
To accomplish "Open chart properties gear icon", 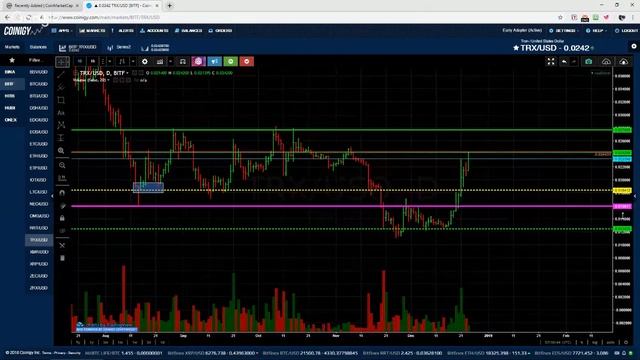I will click(x=144, y=62).
